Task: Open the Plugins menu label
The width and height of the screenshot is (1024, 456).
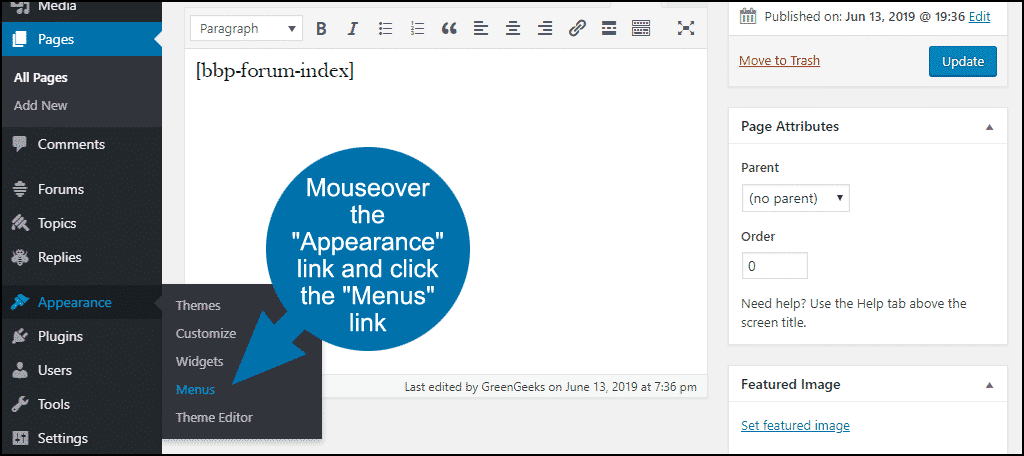Action: tap(60, 336)
